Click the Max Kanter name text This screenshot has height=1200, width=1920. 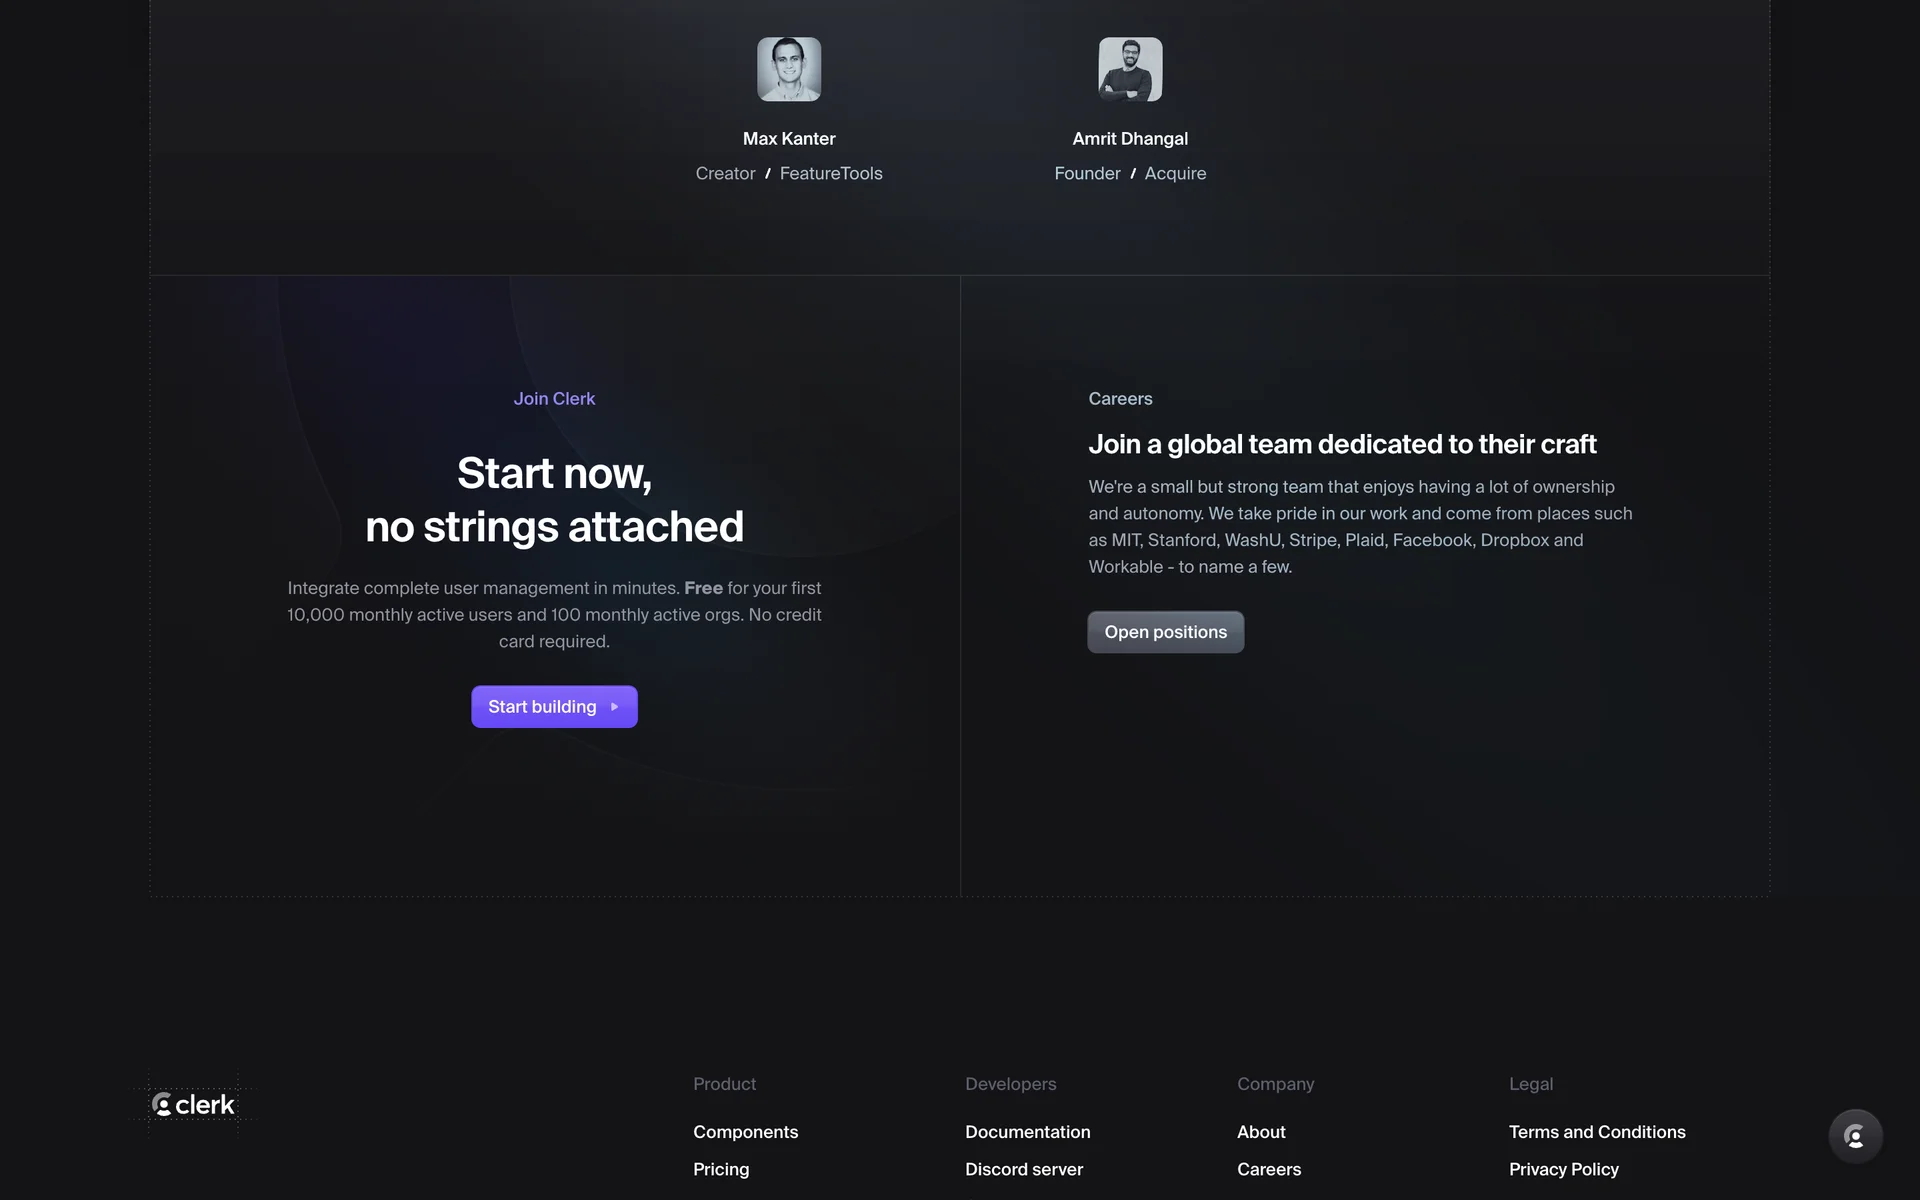coord(789,139)
